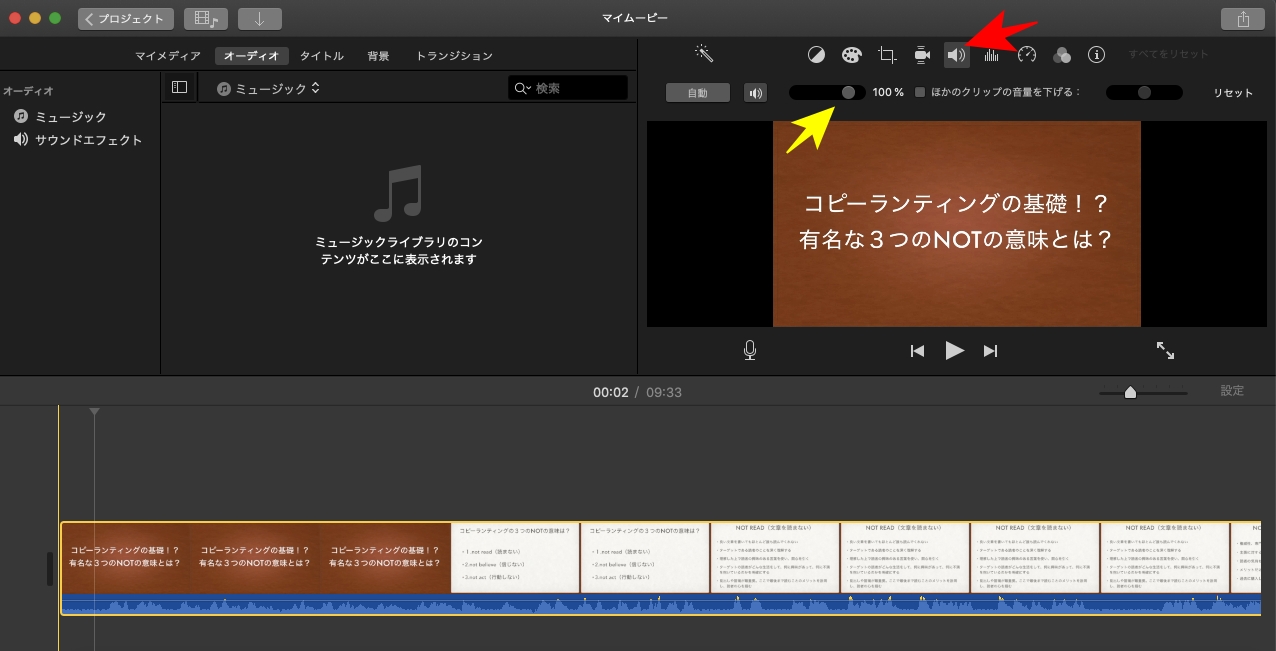
Task: Expand the ミュージック source dropdown
Action: [270, 89]
